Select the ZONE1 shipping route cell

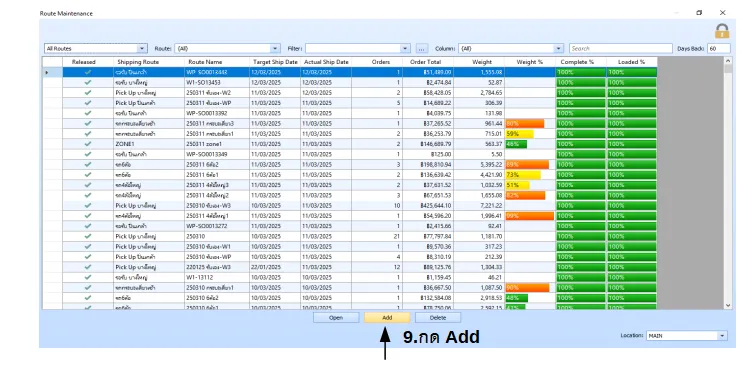point(149,144)
